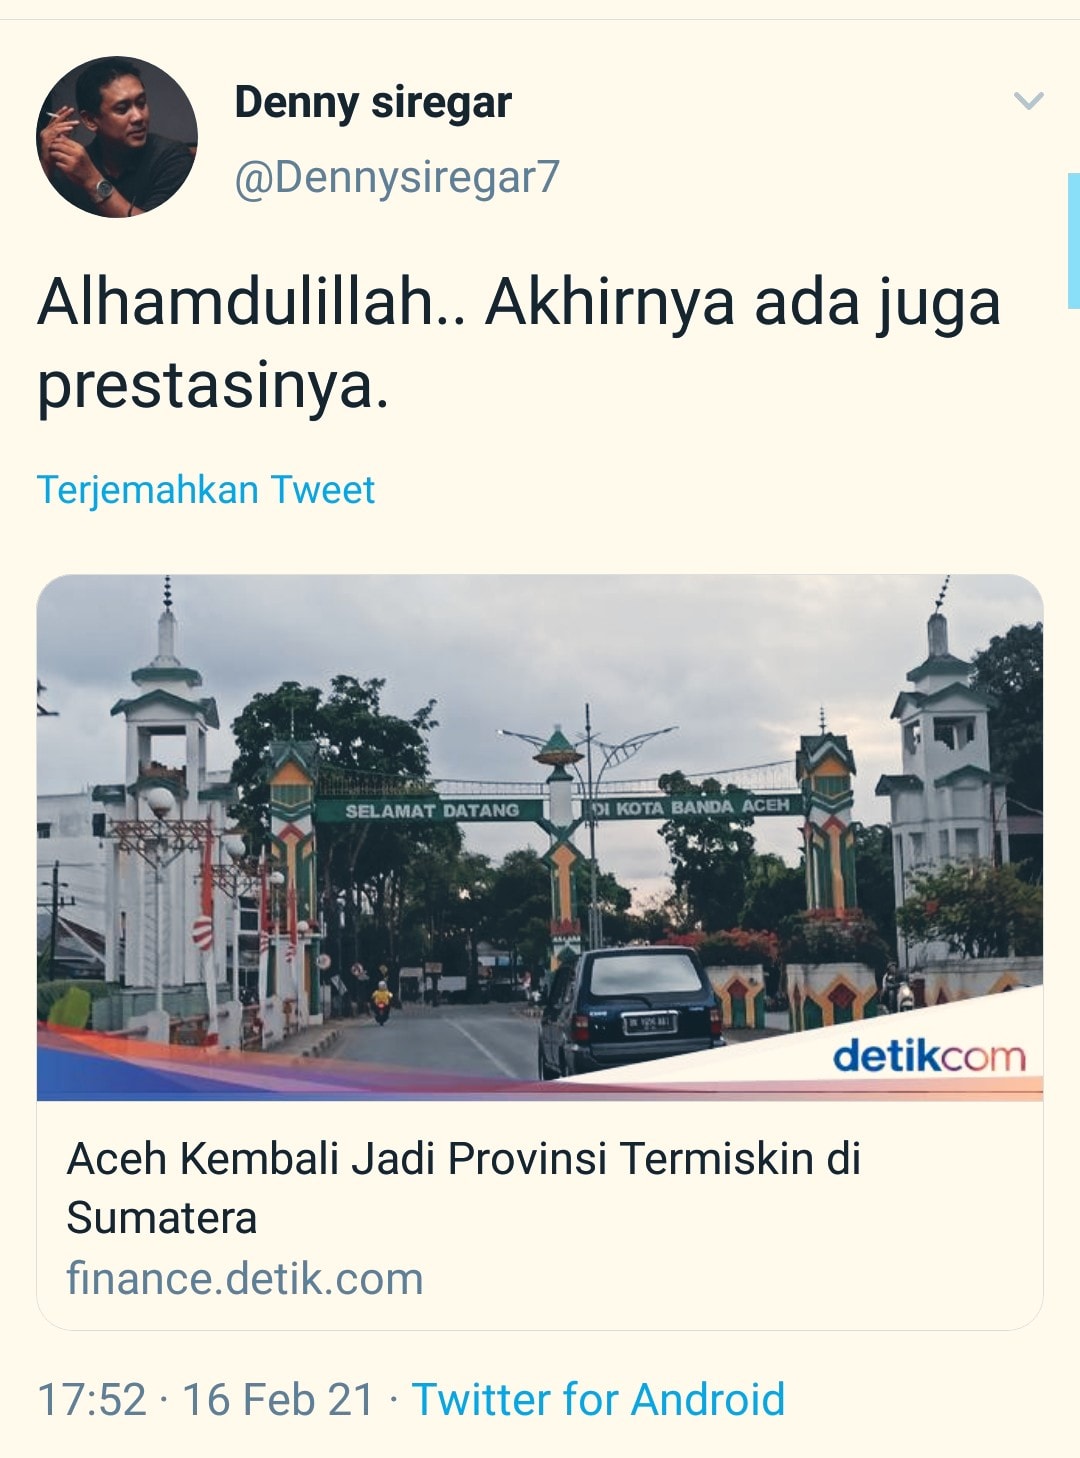Open the Denny siregar display name
Viewport: 1080px width, 1458px height.
click(373, 102)
